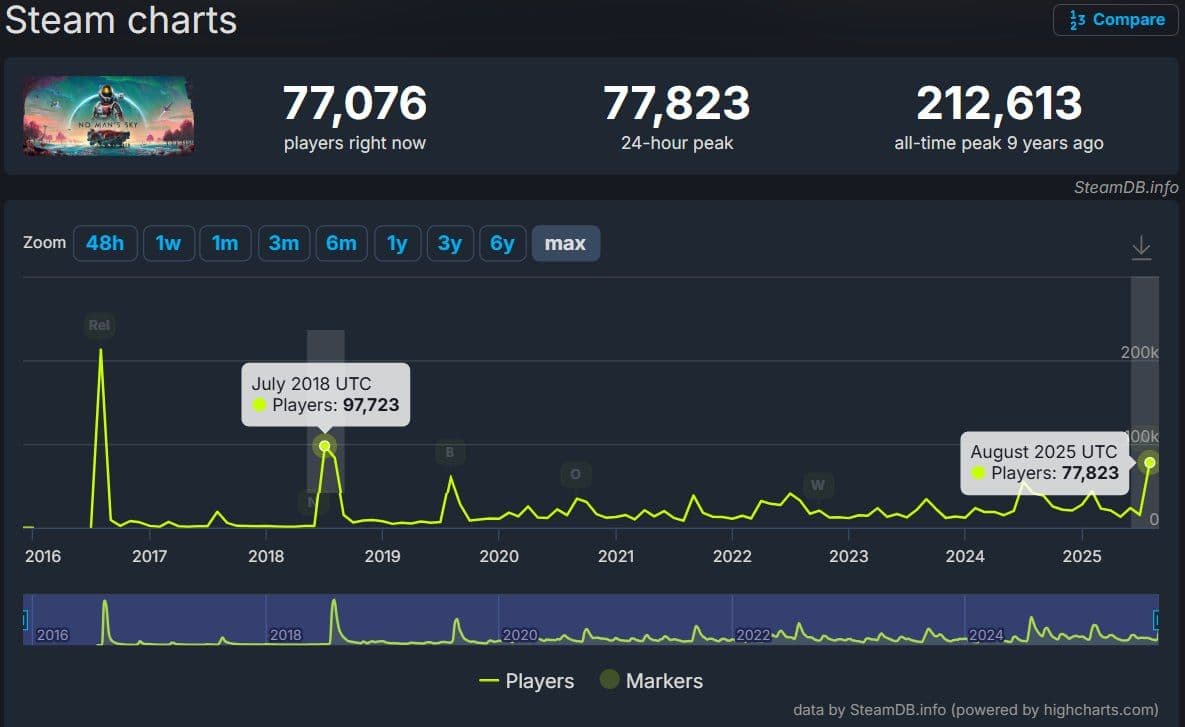Click the Steam charts heading
This screenshot has height=727, width=1185.
tap(121, 20)
